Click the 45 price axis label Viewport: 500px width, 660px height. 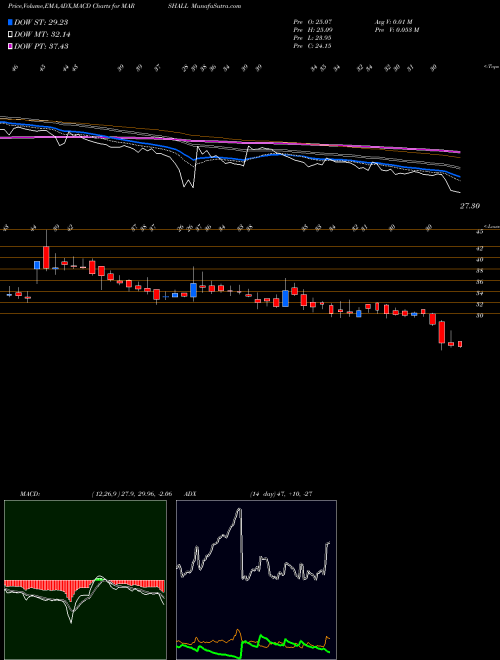pyautogui.click(x=479, y=232)
